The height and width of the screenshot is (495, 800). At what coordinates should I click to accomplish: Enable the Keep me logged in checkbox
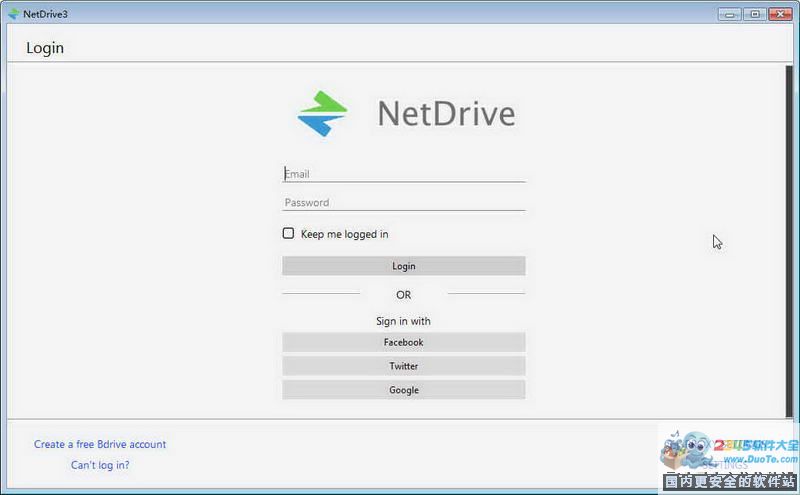(x=288, y=233)
